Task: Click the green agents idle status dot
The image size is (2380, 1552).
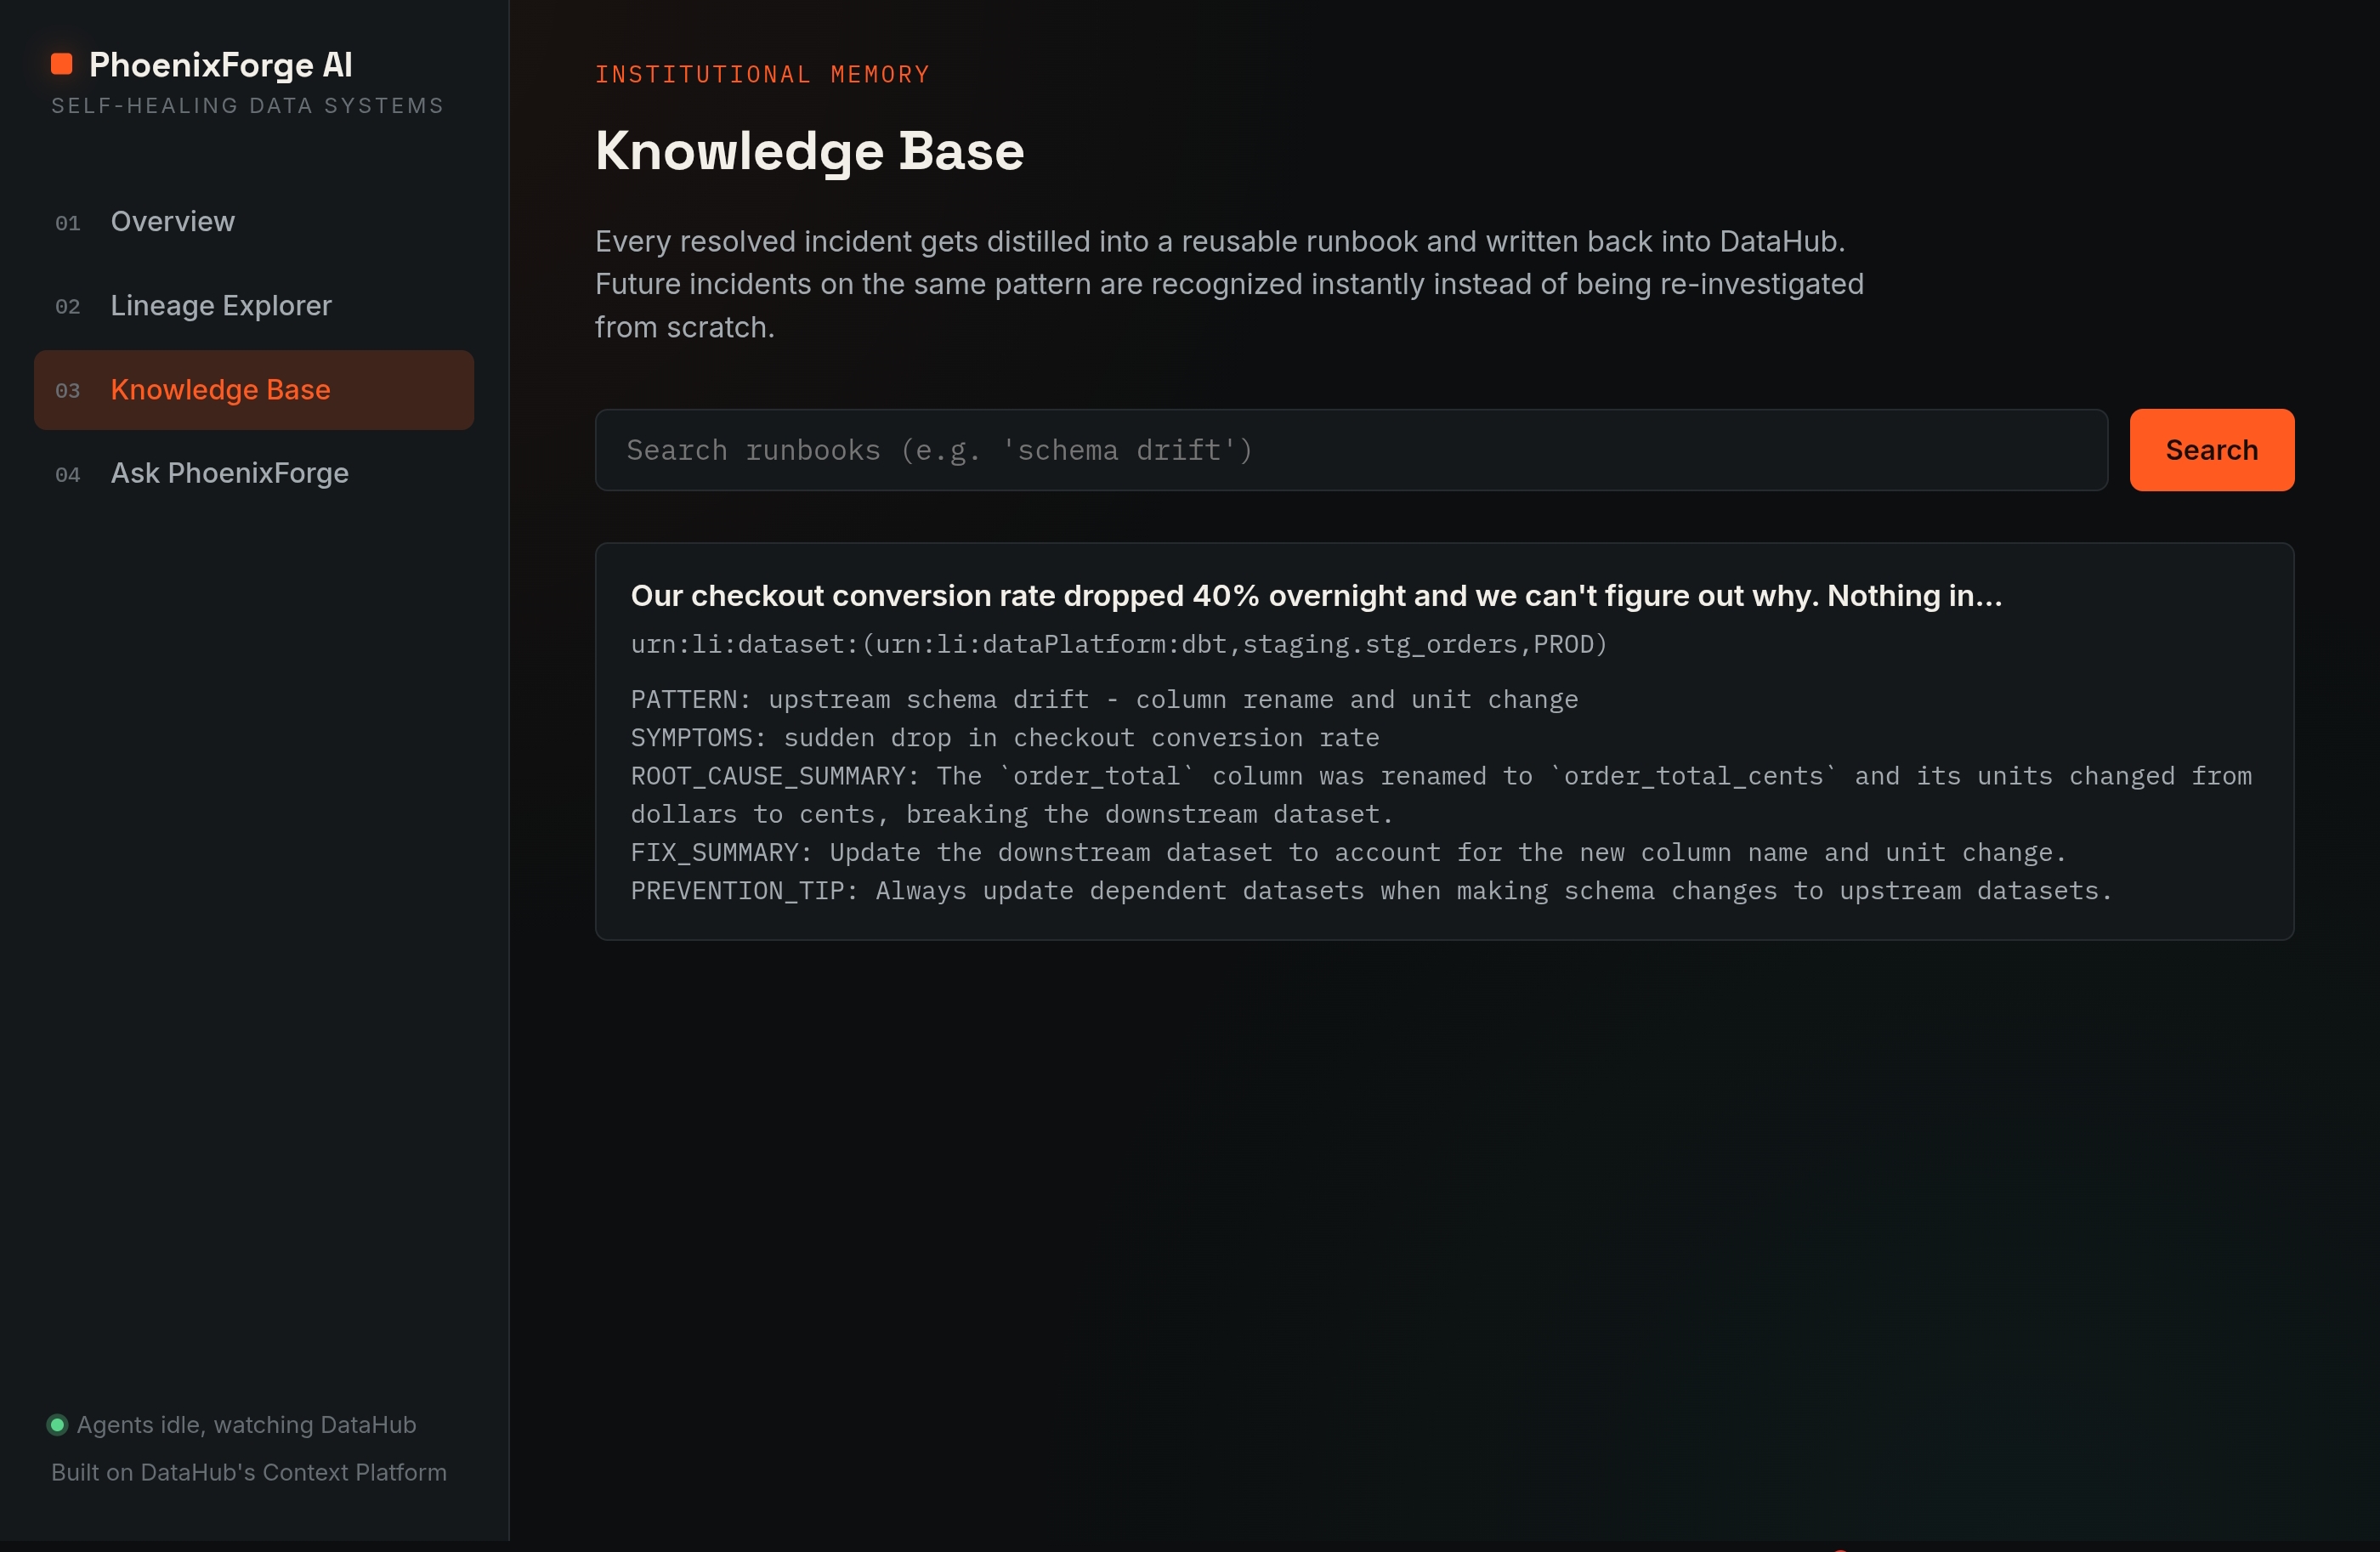Action: [58, 1425]
